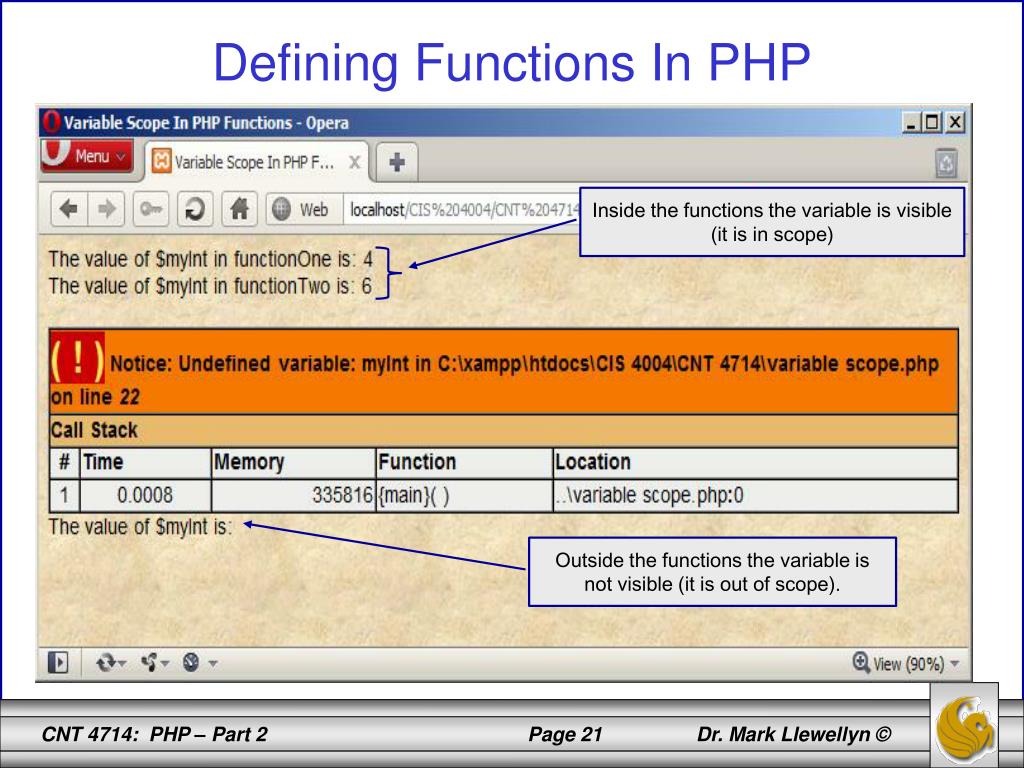Viewport: 1024px width, 768px height.
Task: Reload the page with the refresh icon
Action: click(195, 210)
